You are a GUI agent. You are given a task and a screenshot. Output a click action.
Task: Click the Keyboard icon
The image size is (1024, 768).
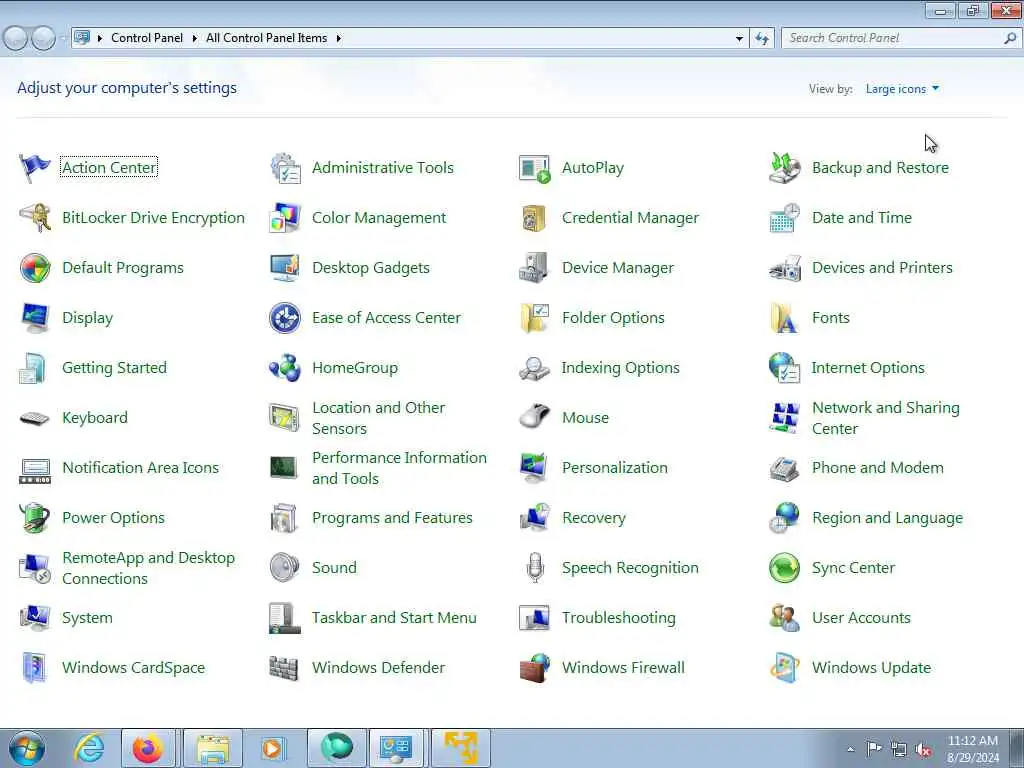35,418
